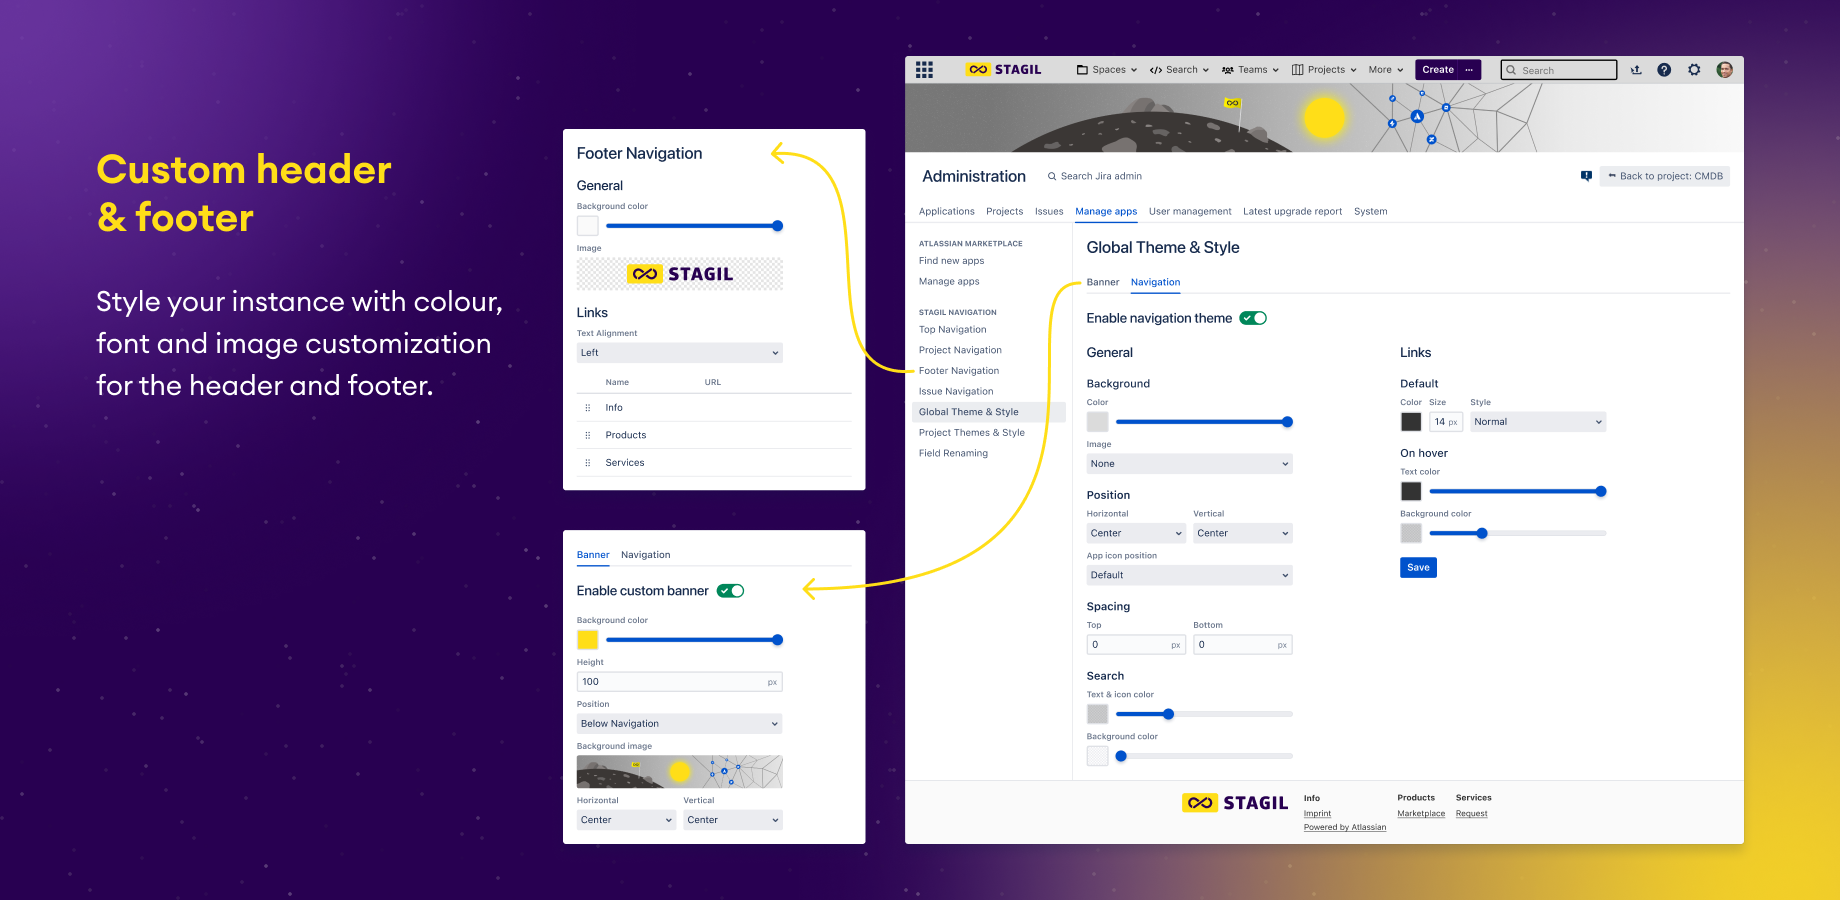Image resolution: width=1840 pixels, height=900 pixels.
Task: Click the yellow banner background color swatch
Action: tap(588, 640)
